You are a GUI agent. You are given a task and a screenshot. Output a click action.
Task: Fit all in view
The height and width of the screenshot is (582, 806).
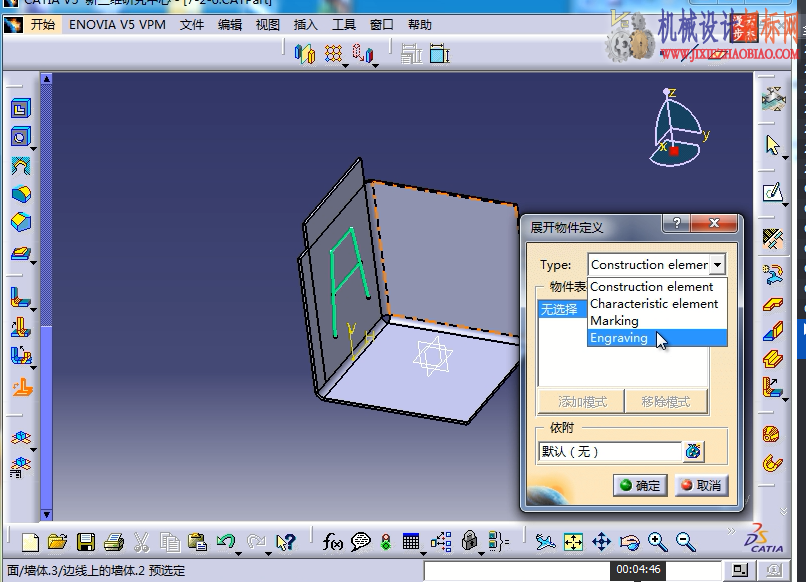coord(573,541)
